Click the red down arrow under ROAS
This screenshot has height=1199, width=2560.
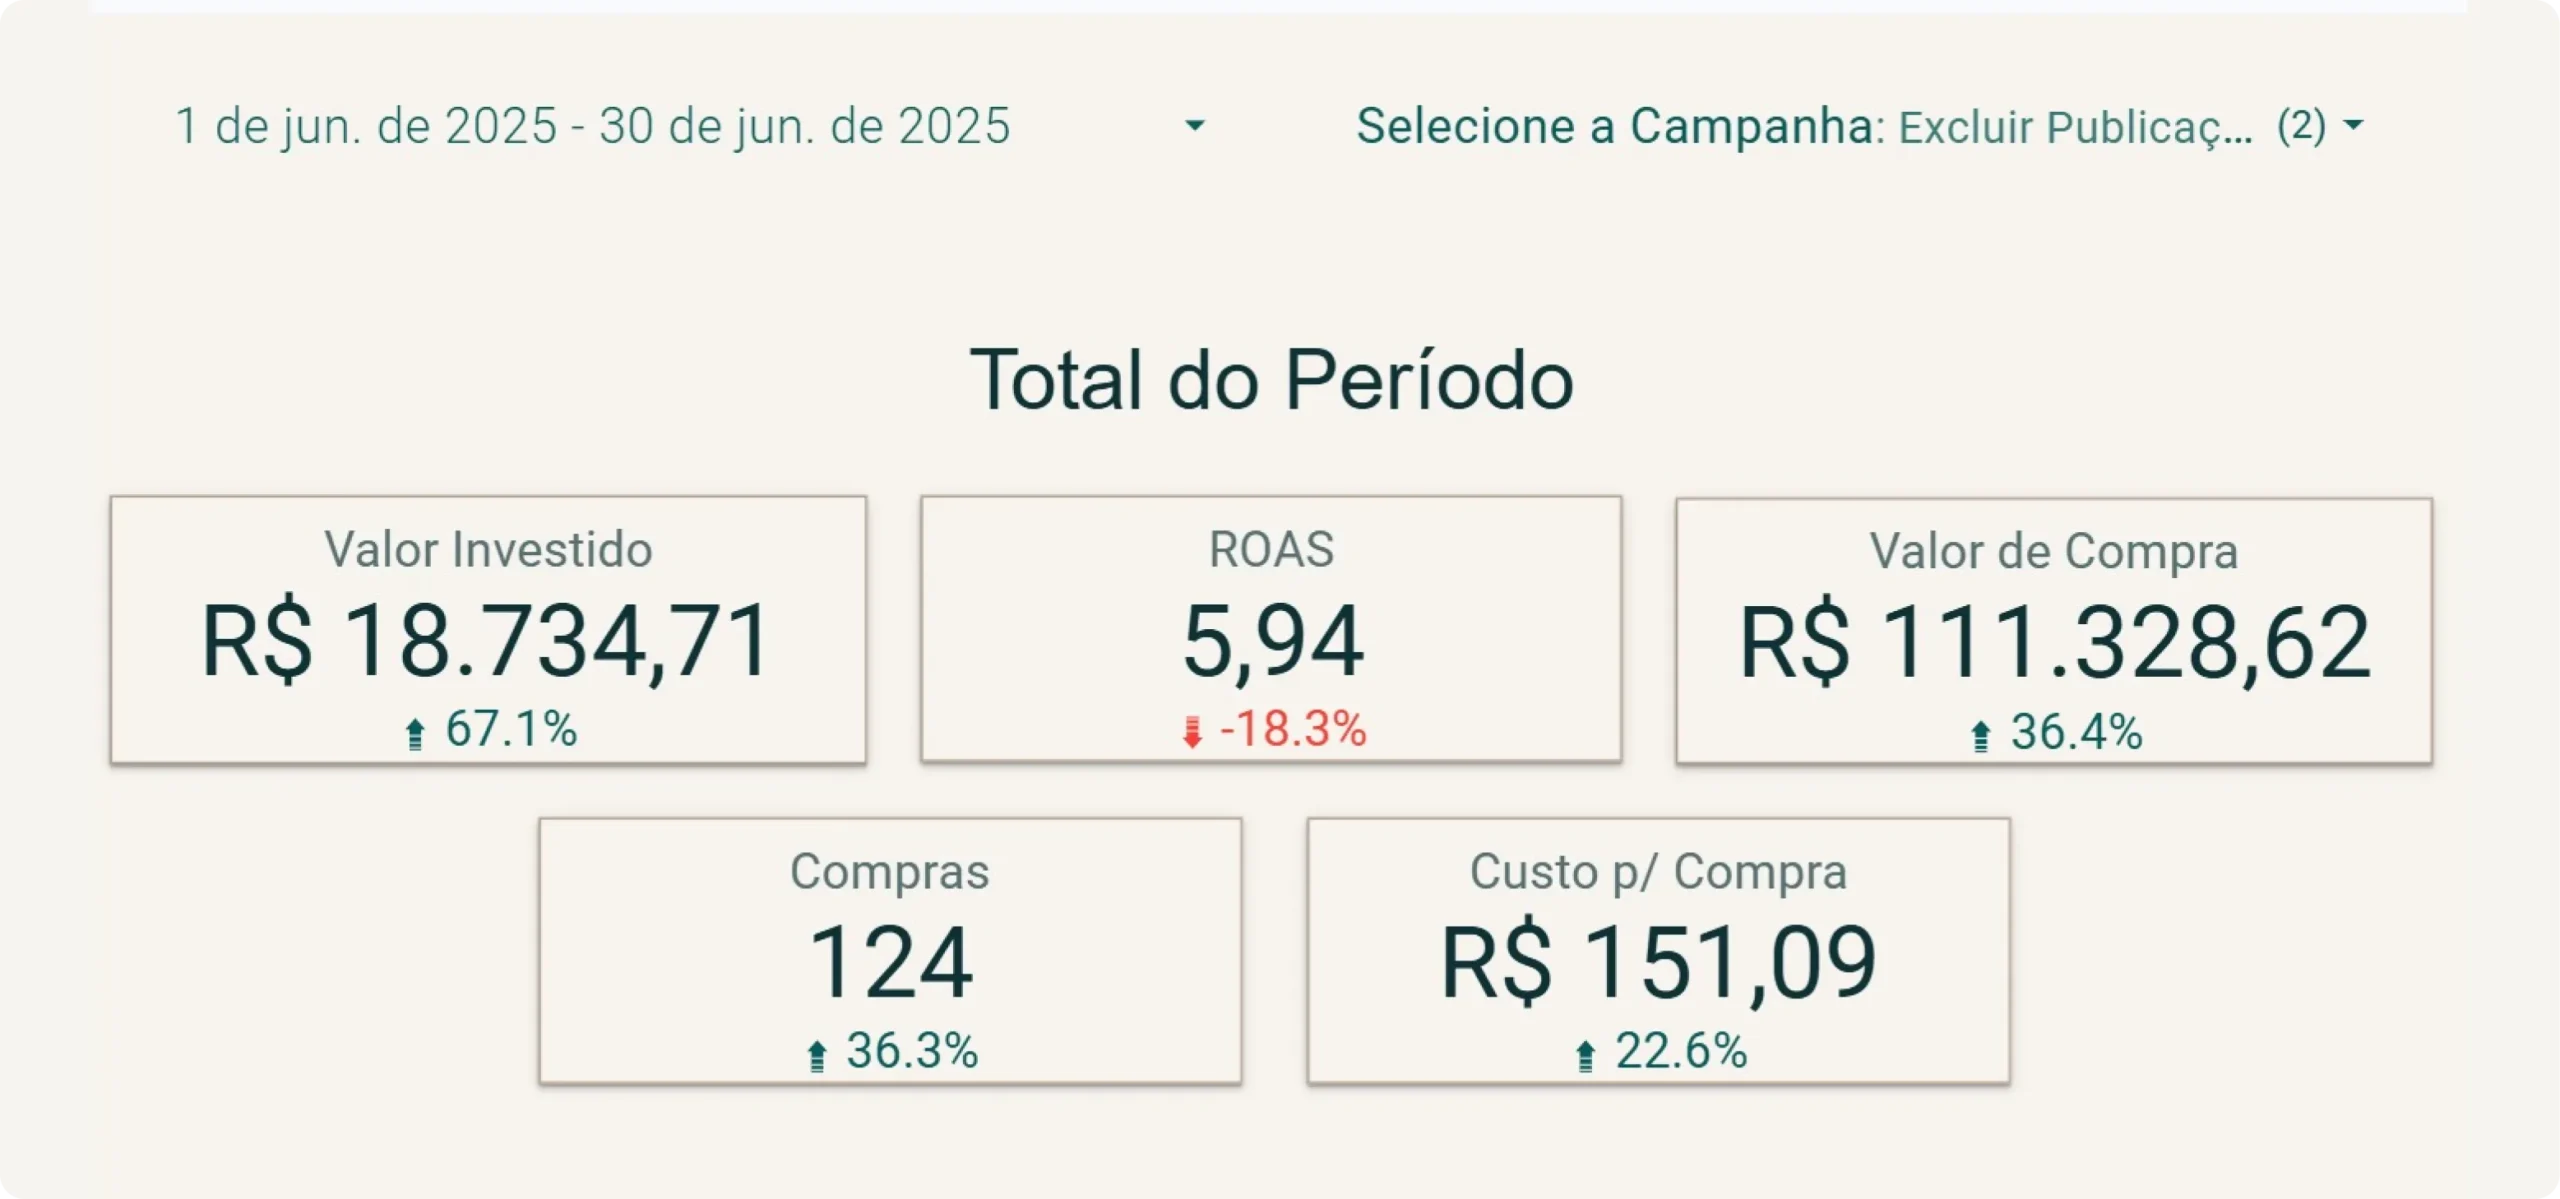[x=1191, y=732]
